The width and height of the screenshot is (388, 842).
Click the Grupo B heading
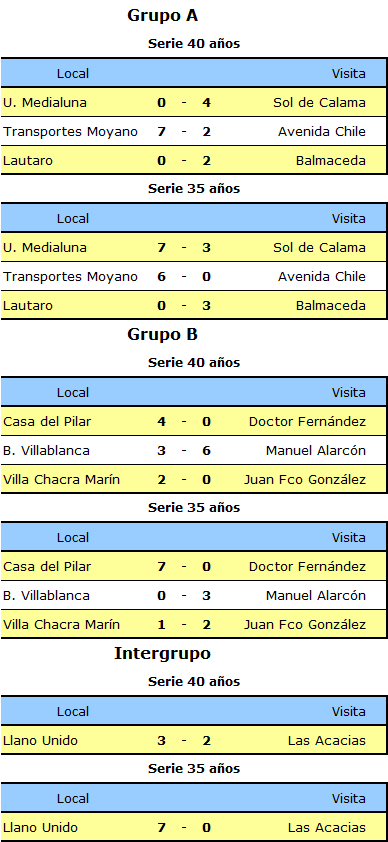click(x=163, y=335)
